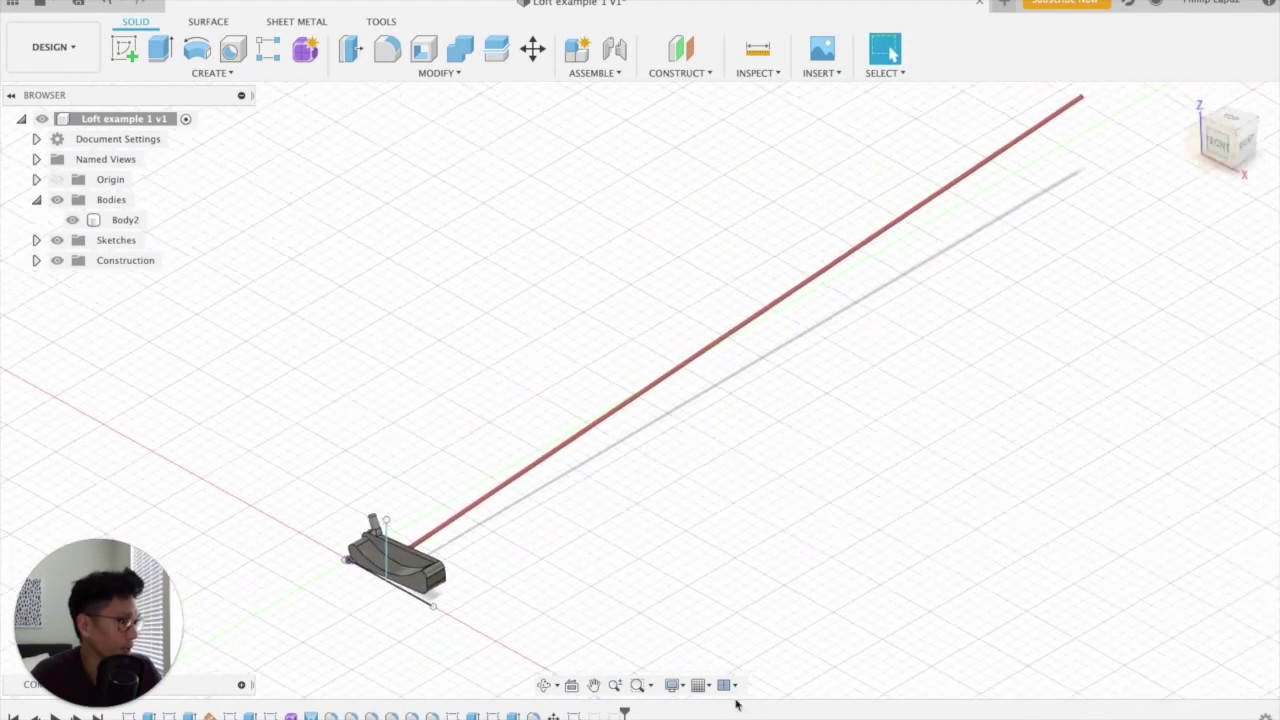Select the Create Sketch tool
The width and height of the screenshot is (1280, 720).
tap(125, 49)
